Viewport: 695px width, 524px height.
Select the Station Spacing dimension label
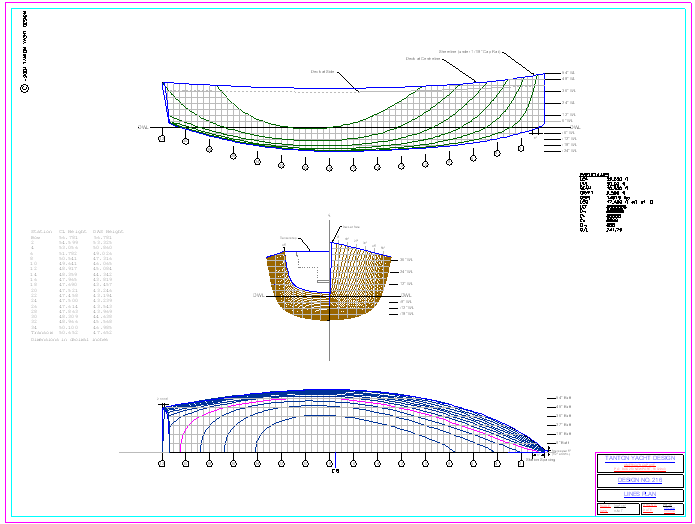[540, 460]
